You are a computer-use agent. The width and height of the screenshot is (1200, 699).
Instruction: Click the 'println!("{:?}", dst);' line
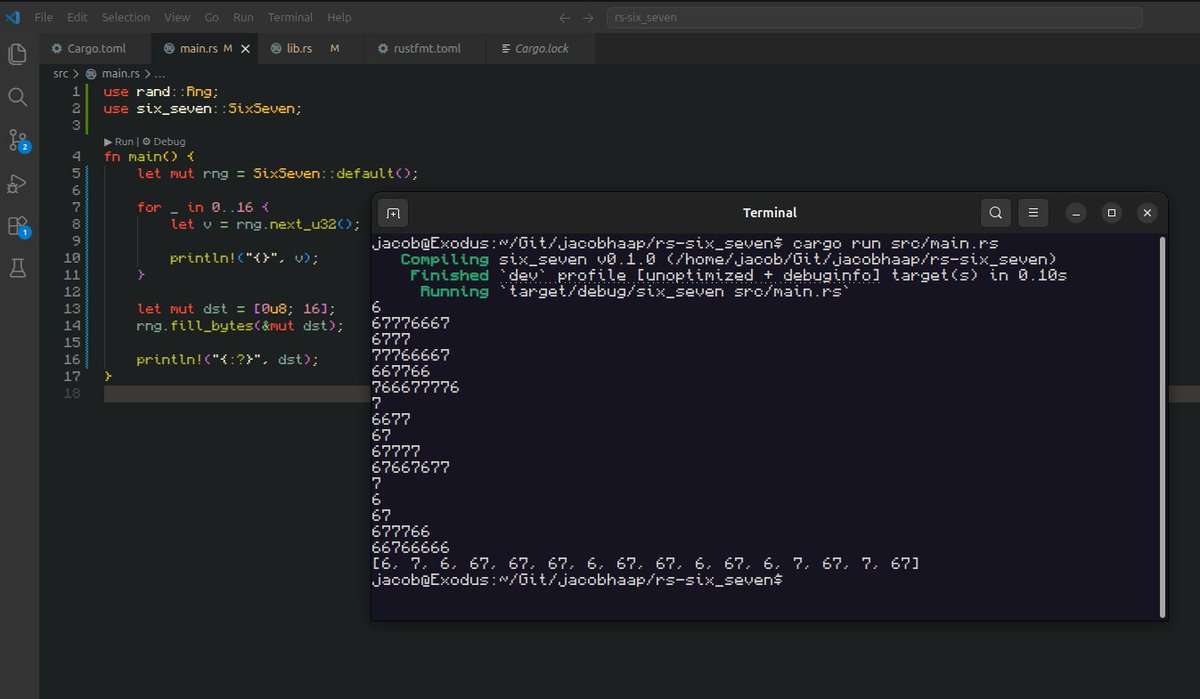click(228, 360)
